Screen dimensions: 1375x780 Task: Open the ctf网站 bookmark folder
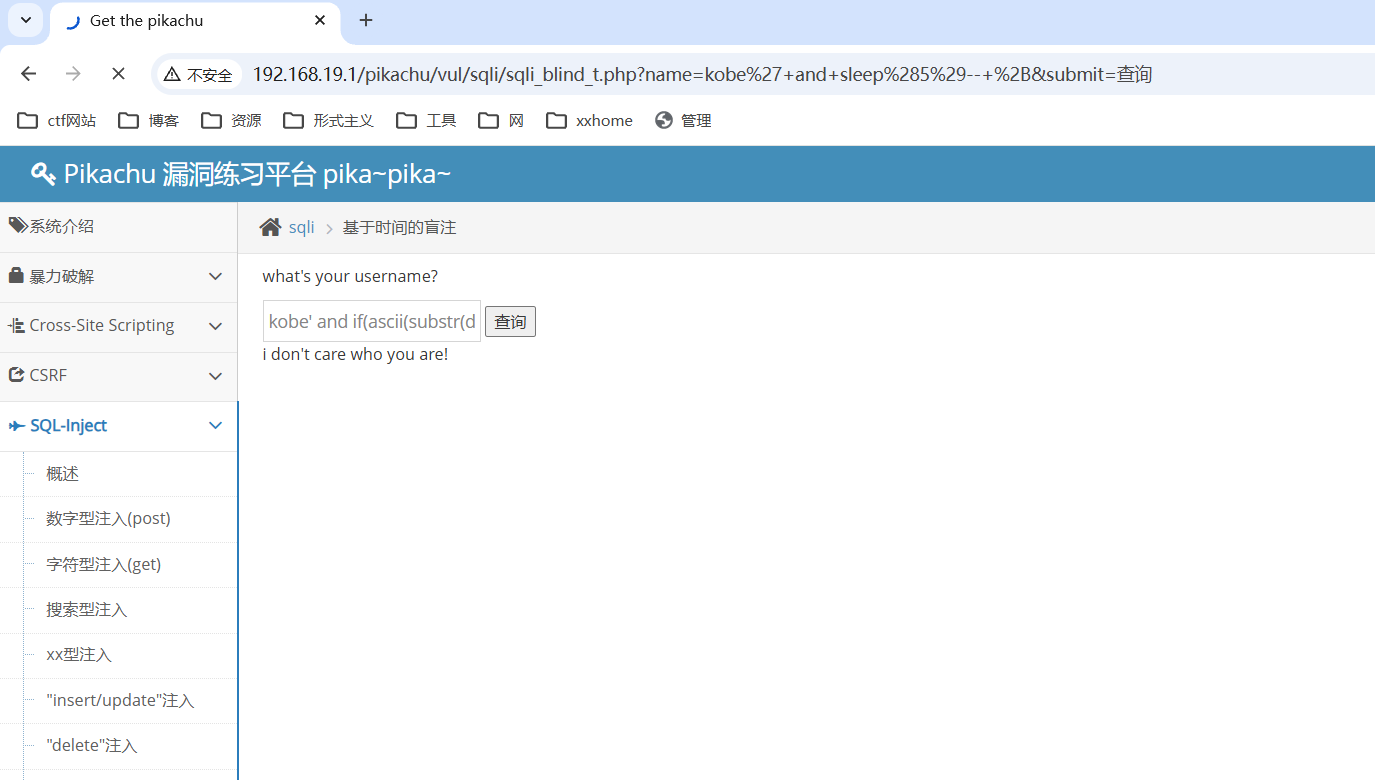point(57,121)
